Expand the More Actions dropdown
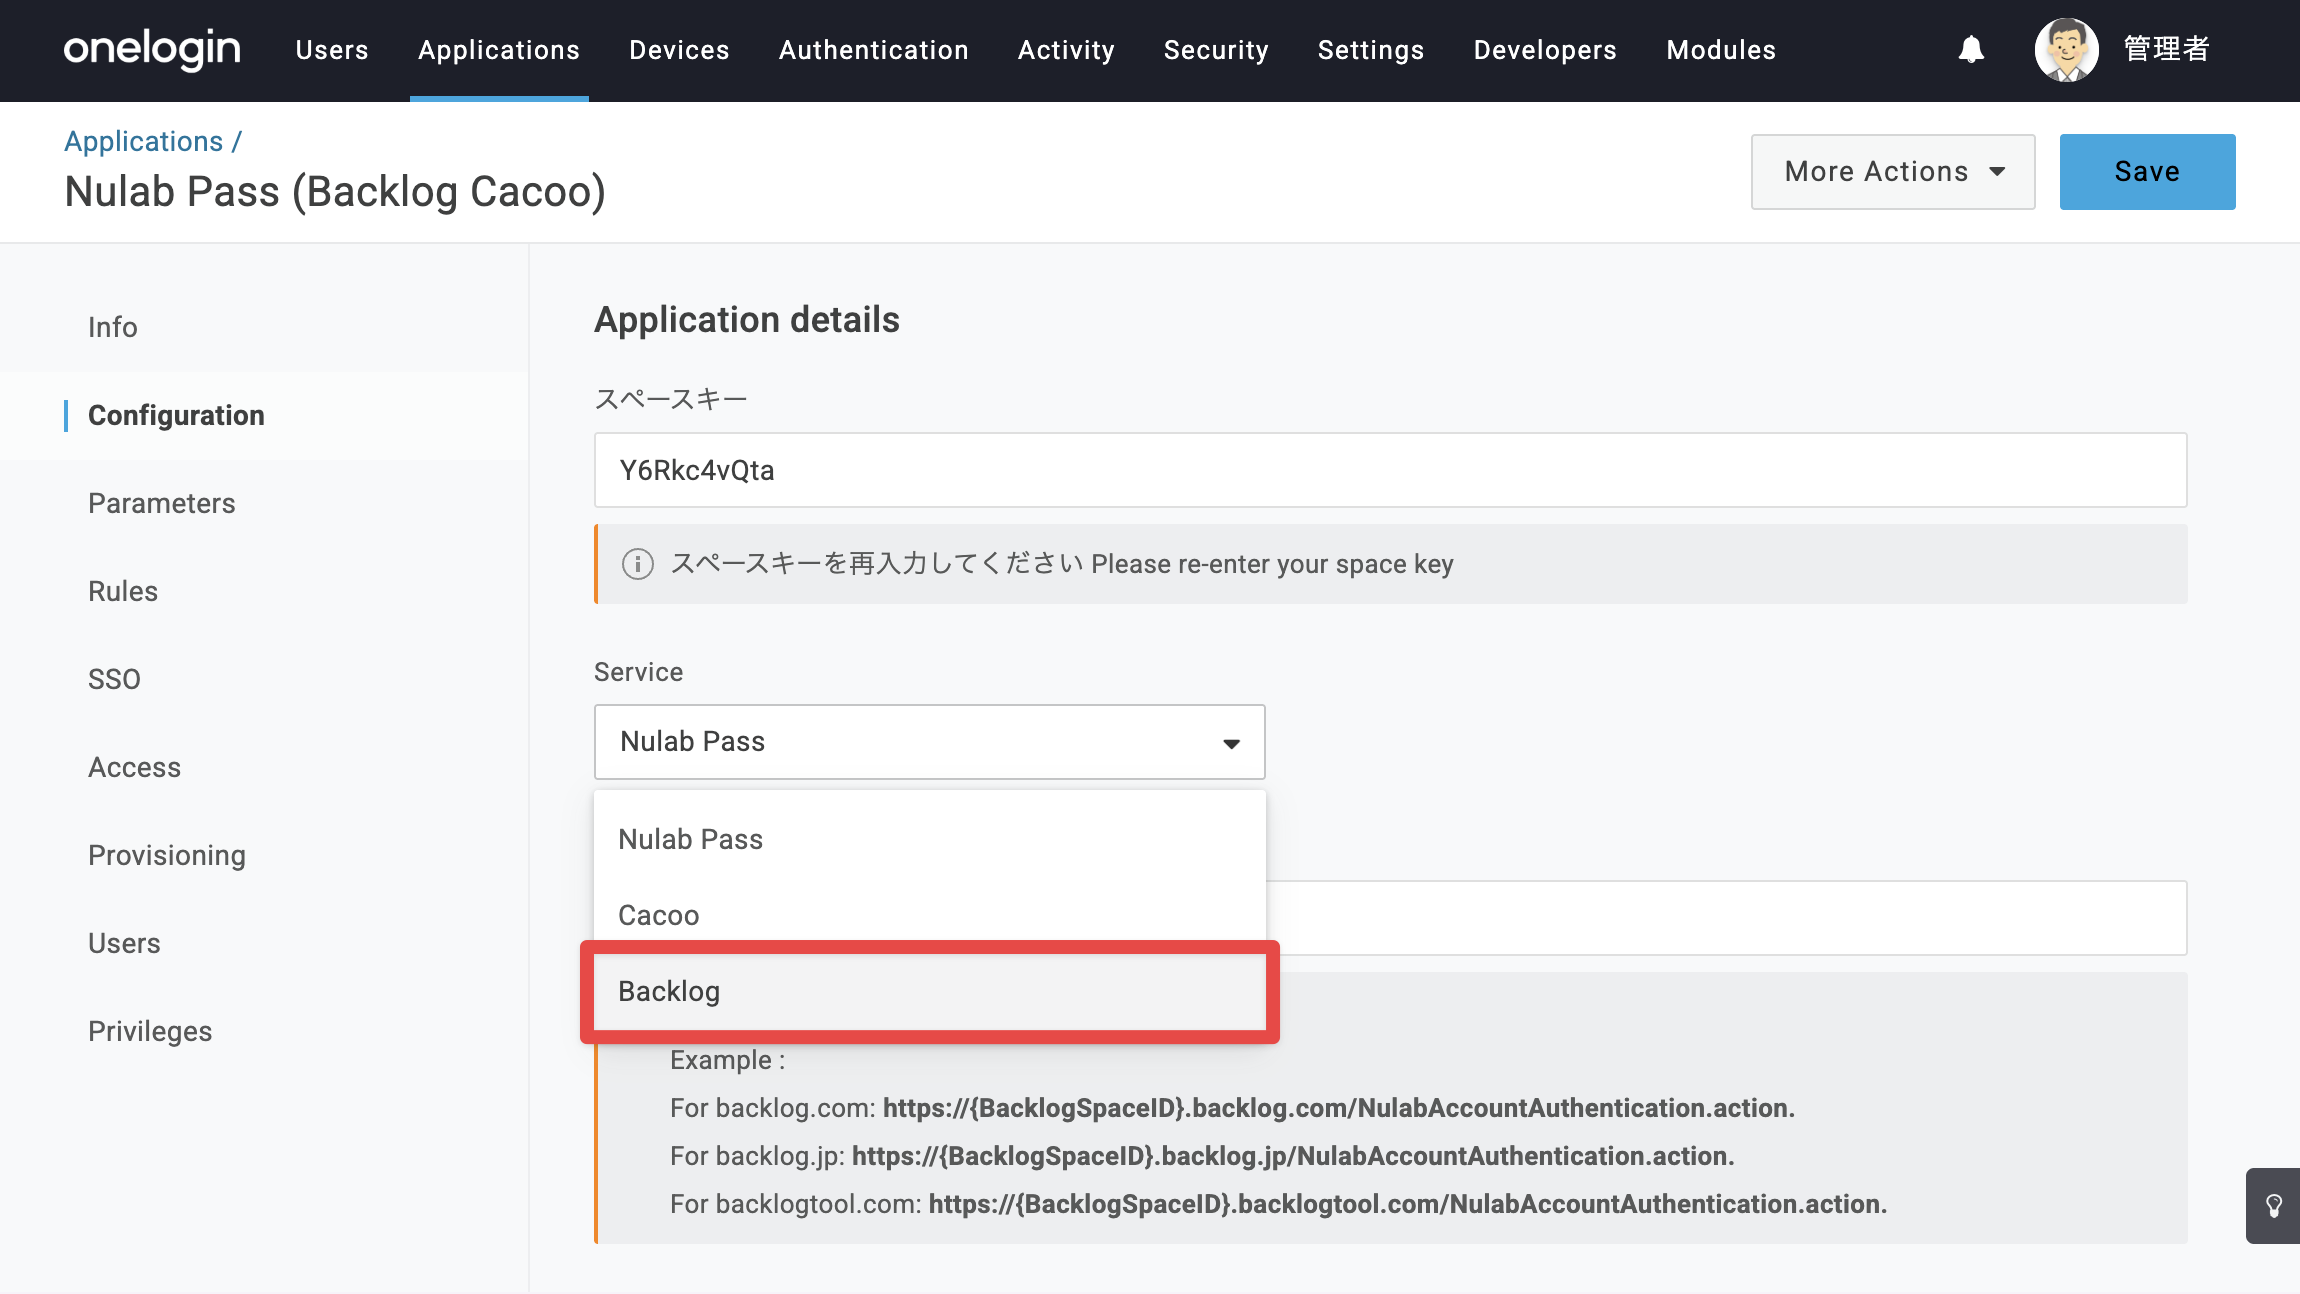Viewport: 2300px width, 1294px height. coord(1893,172)
